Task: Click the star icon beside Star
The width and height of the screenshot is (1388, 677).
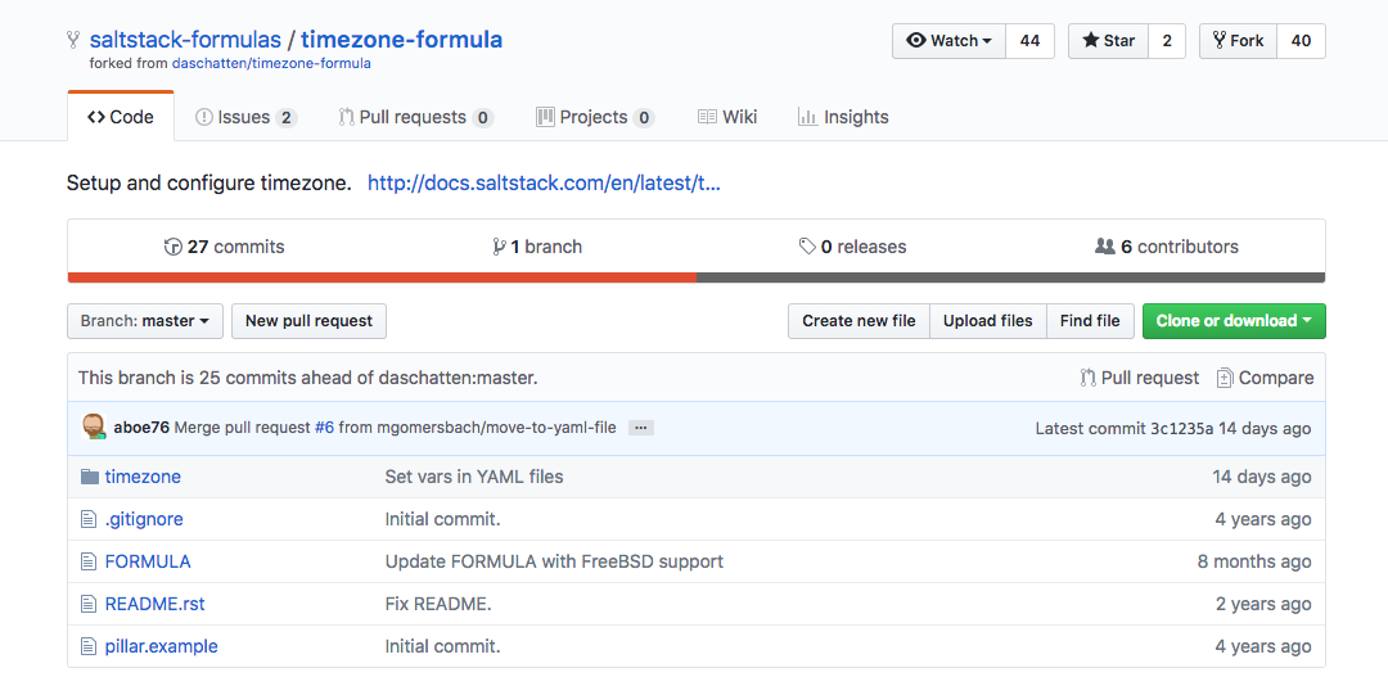Action: 1089,41
